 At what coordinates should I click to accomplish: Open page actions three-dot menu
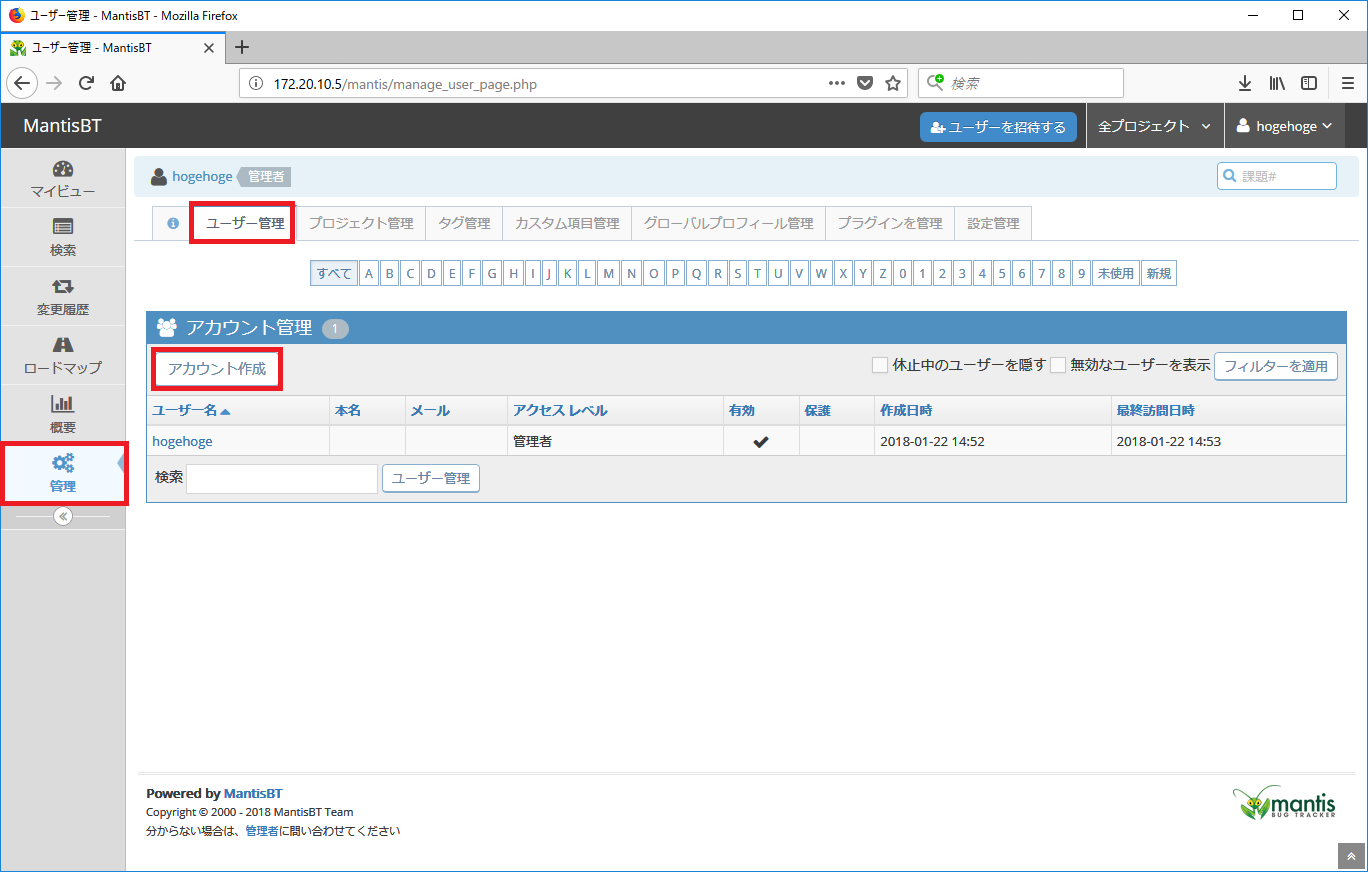tap(837, 83)
